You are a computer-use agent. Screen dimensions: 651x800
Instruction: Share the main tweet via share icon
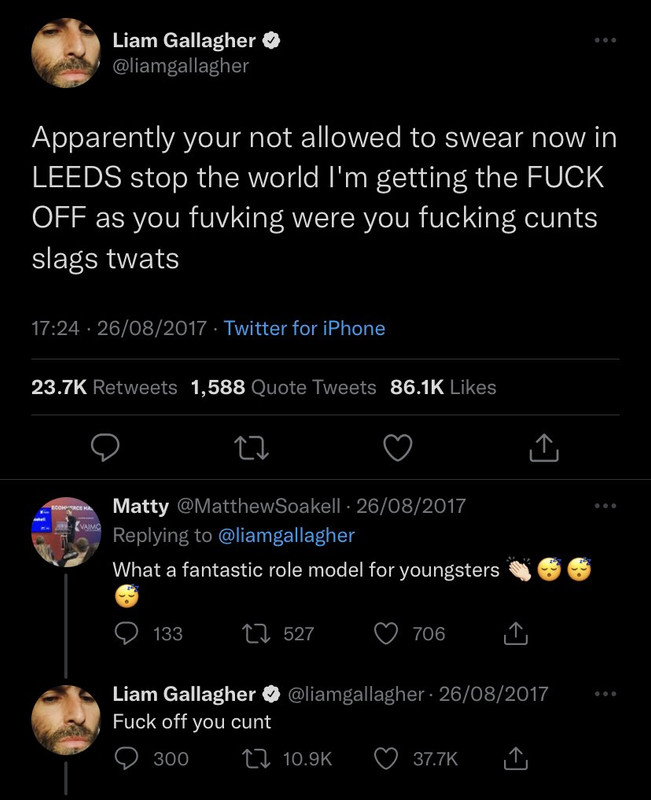(544, 447)
